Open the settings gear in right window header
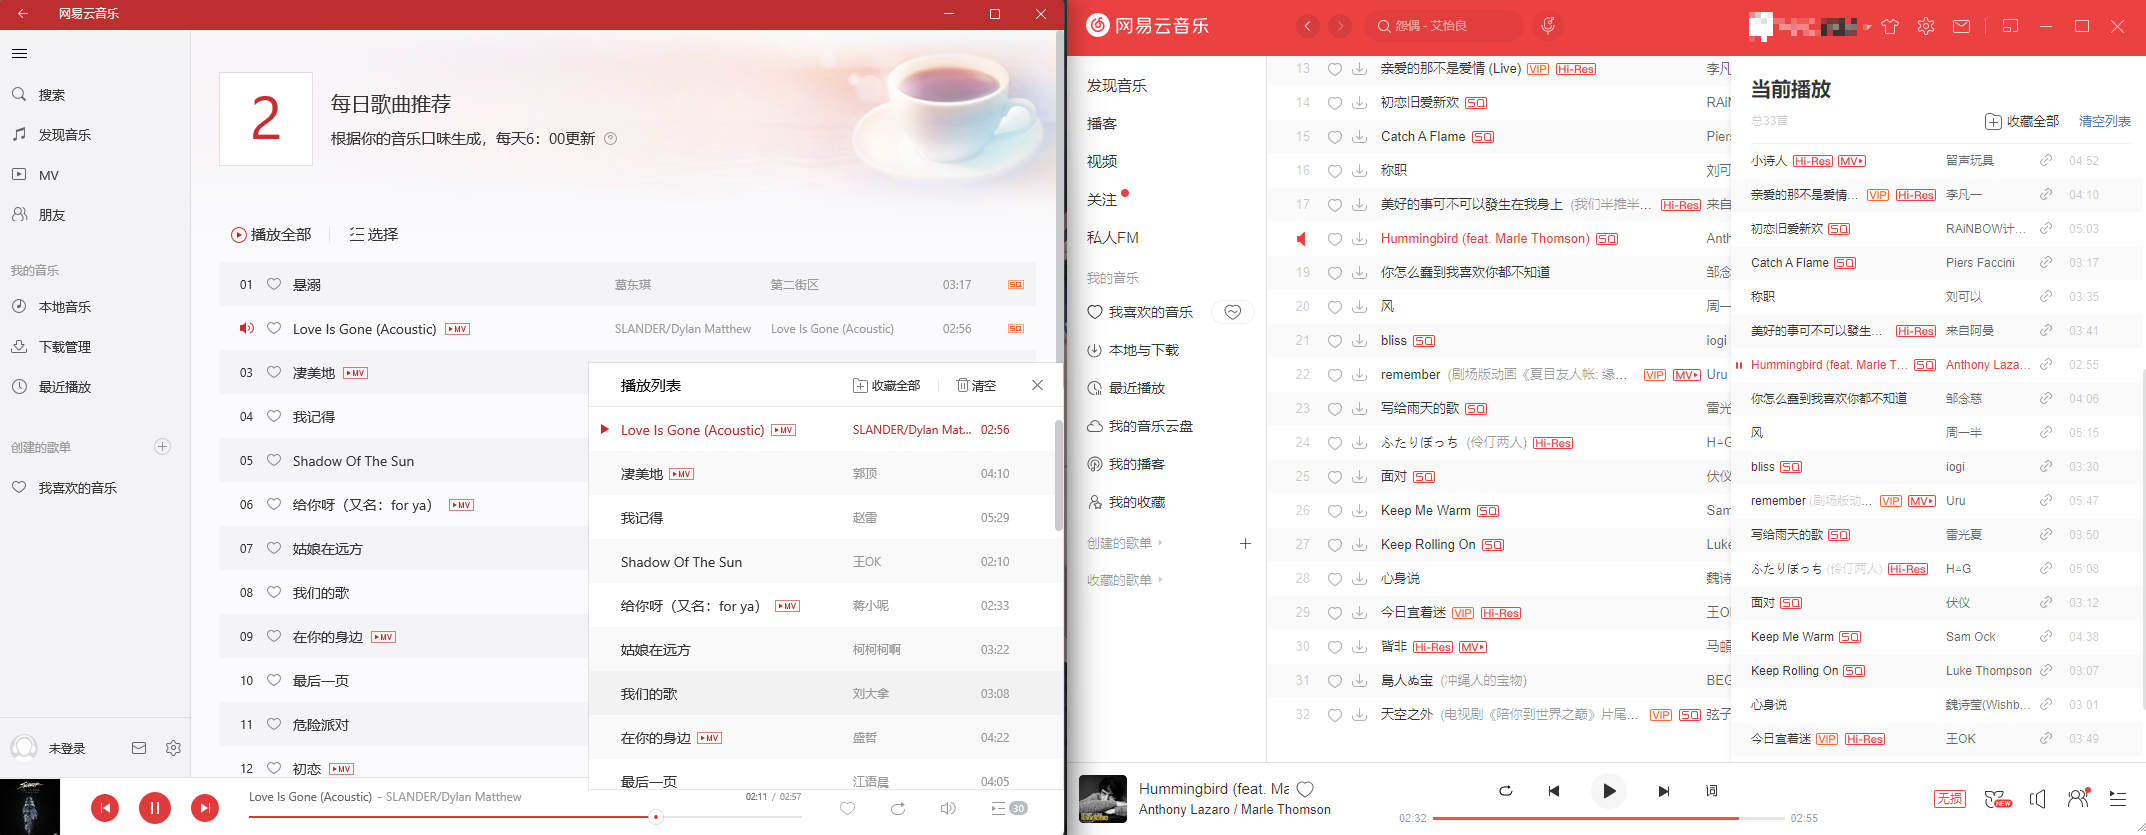The height and width of the screenshot is (835, 2146). click(1926, 27)
